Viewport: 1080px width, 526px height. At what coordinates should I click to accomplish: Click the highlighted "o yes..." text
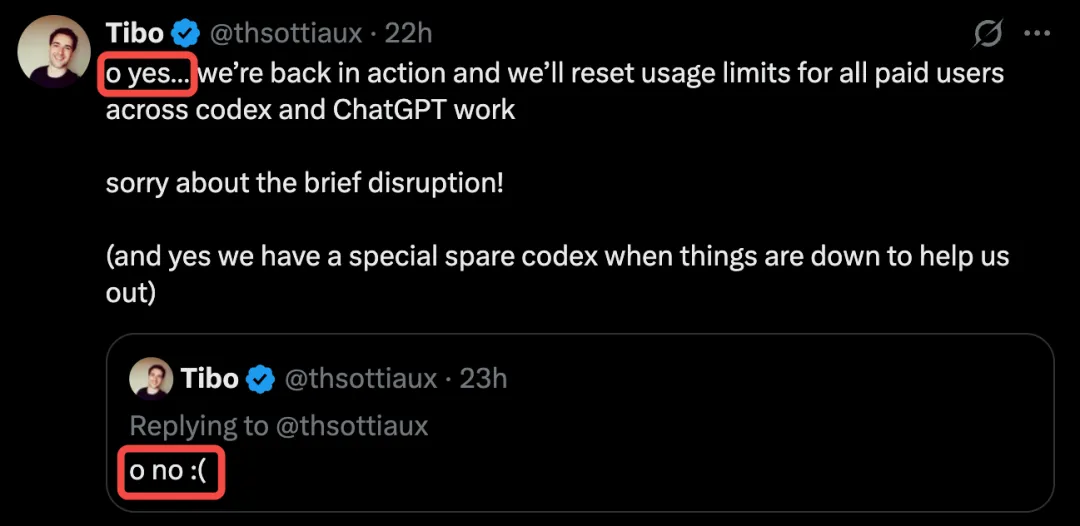(147, 73)
